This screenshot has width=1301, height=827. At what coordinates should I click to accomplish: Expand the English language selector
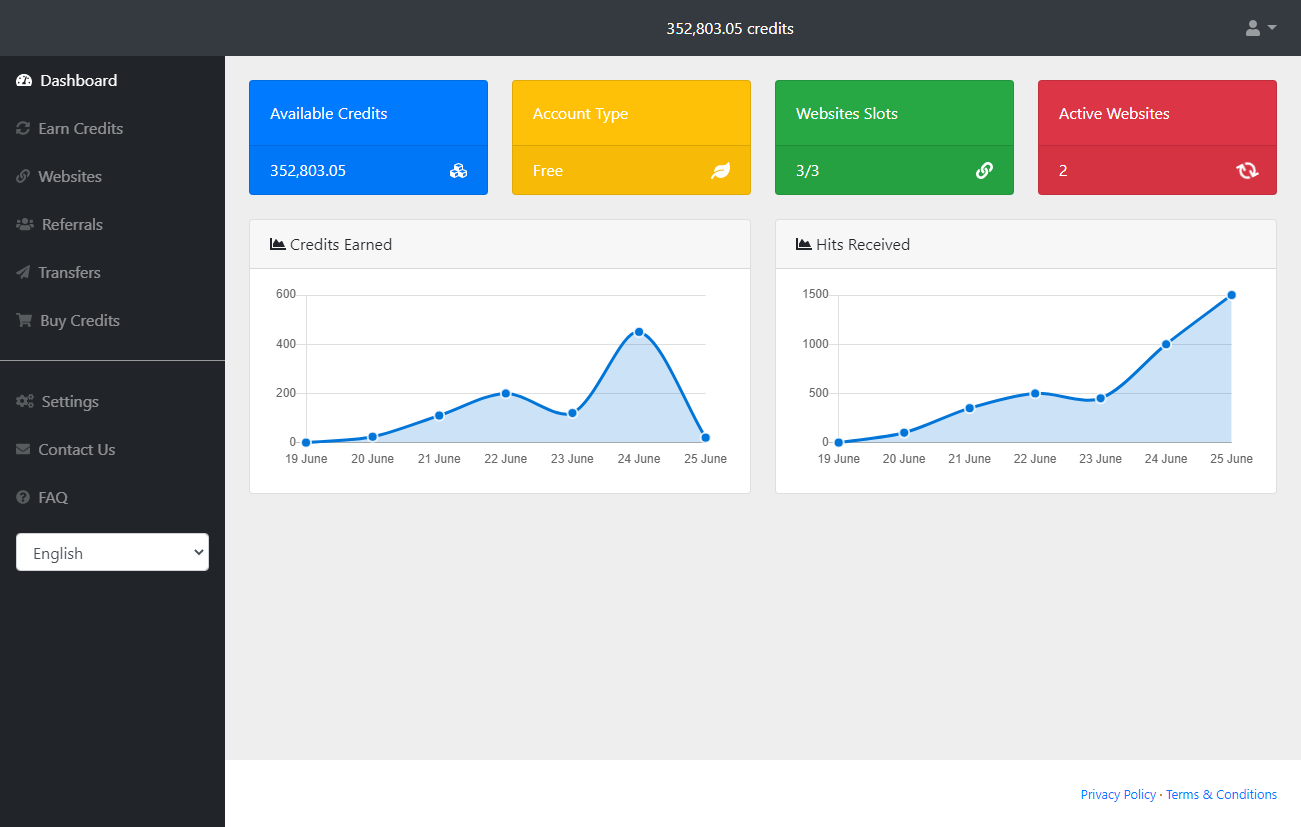[112, 553]
